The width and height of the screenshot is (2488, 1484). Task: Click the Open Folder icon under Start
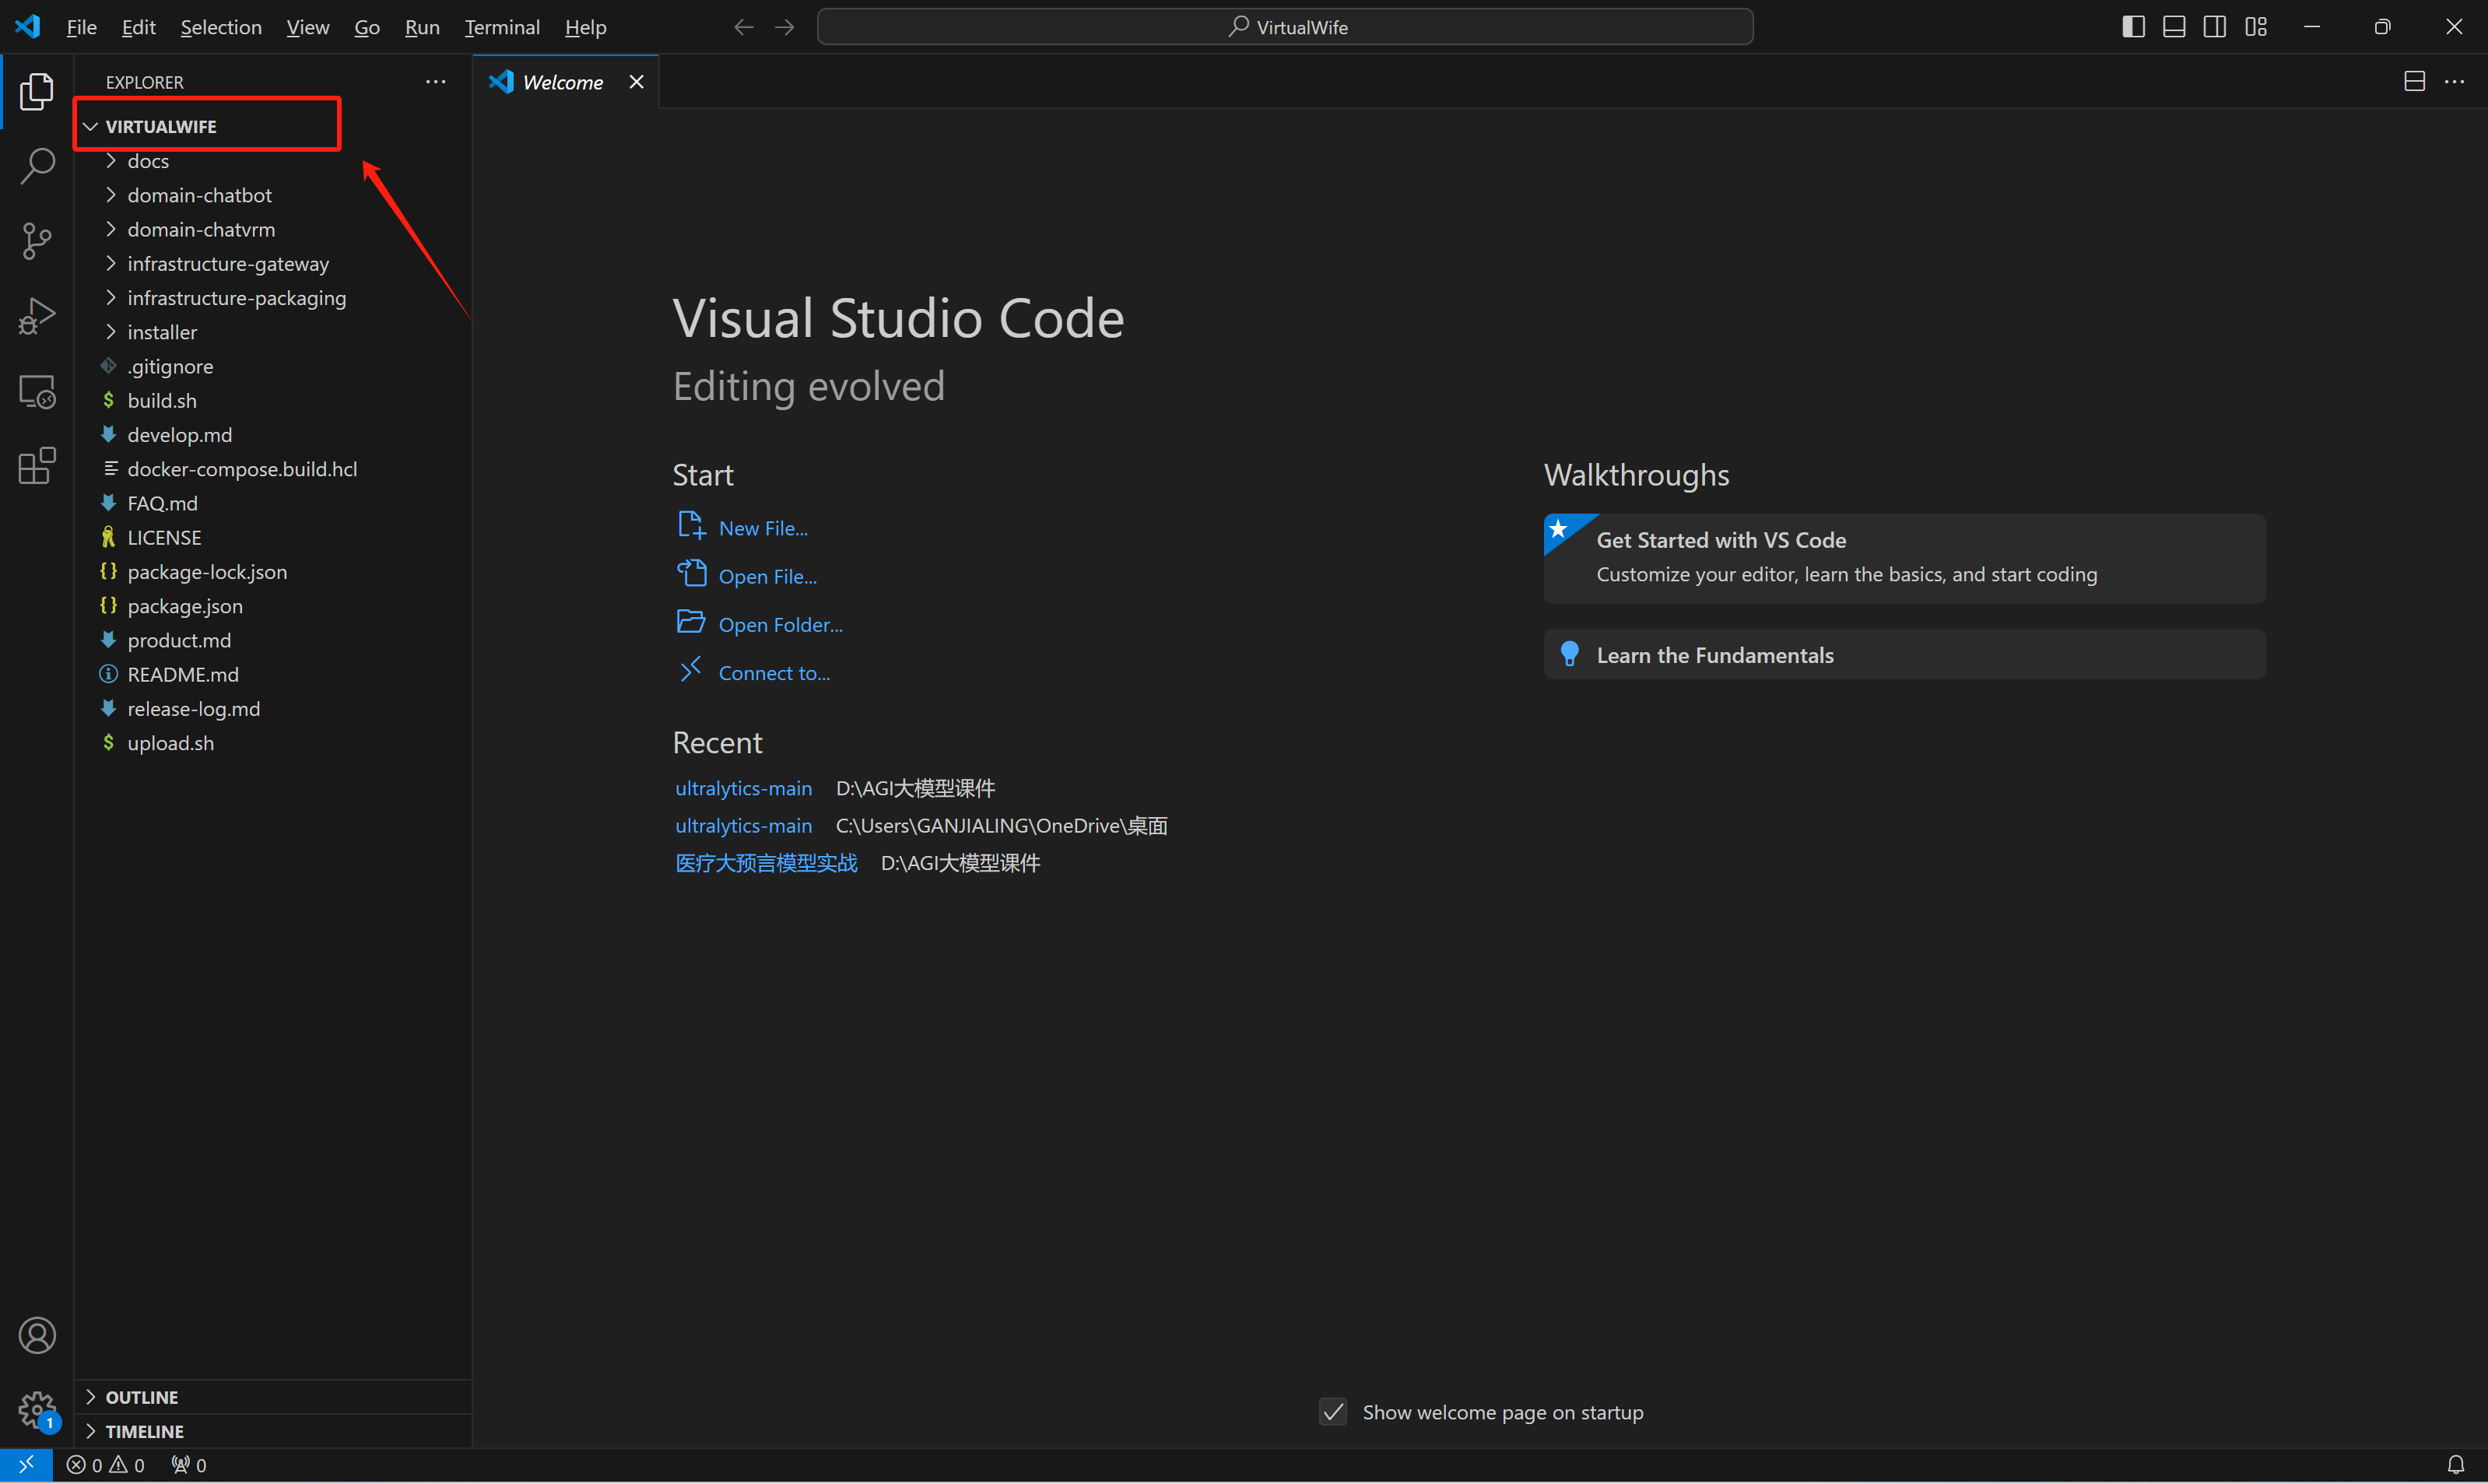tap(691, 622)
